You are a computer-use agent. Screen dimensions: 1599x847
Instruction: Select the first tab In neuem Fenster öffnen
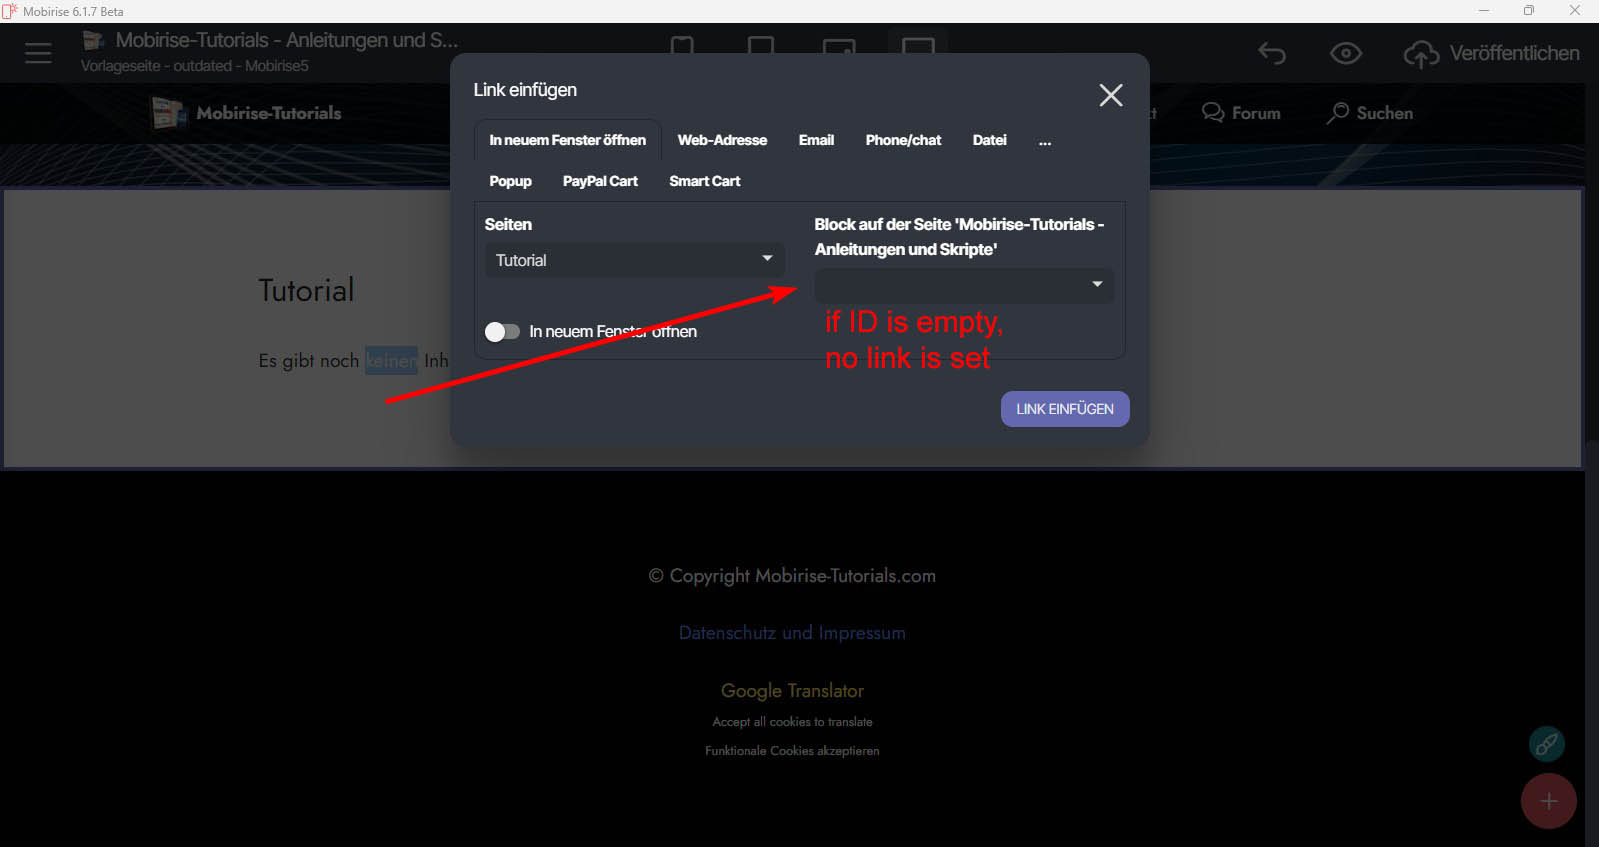(567, 140)
